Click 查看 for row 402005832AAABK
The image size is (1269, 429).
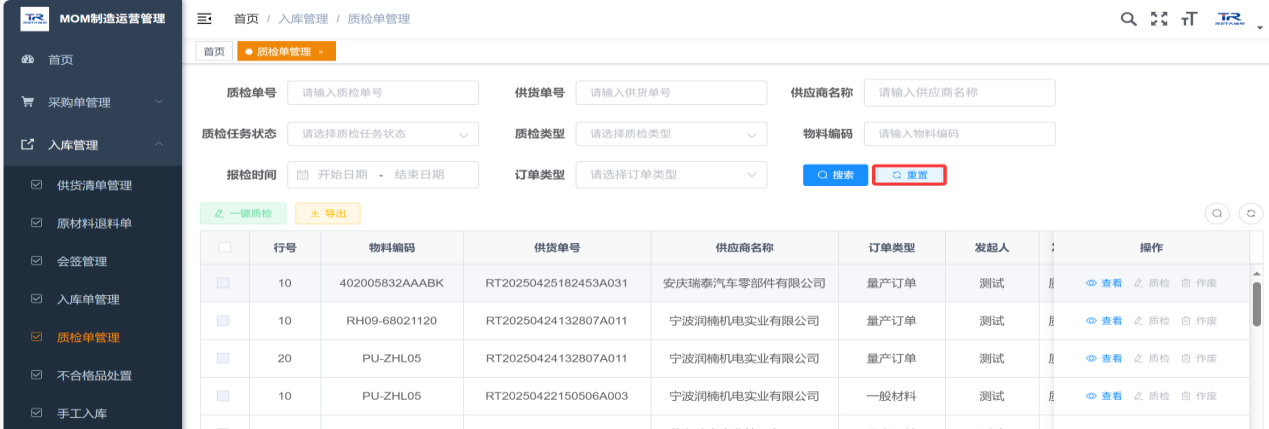click(x=1104, y=283)
